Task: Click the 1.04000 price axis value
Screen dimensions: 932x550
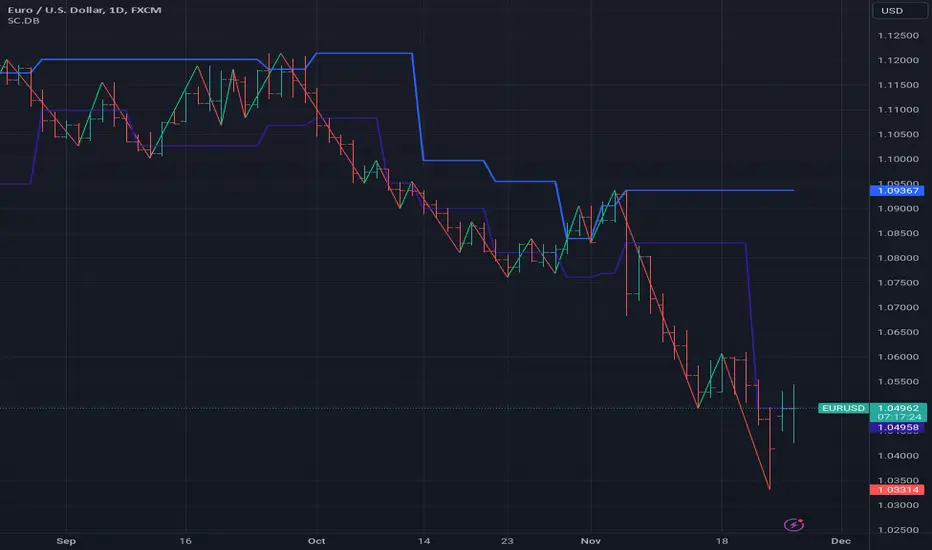Action: point(898,456)
